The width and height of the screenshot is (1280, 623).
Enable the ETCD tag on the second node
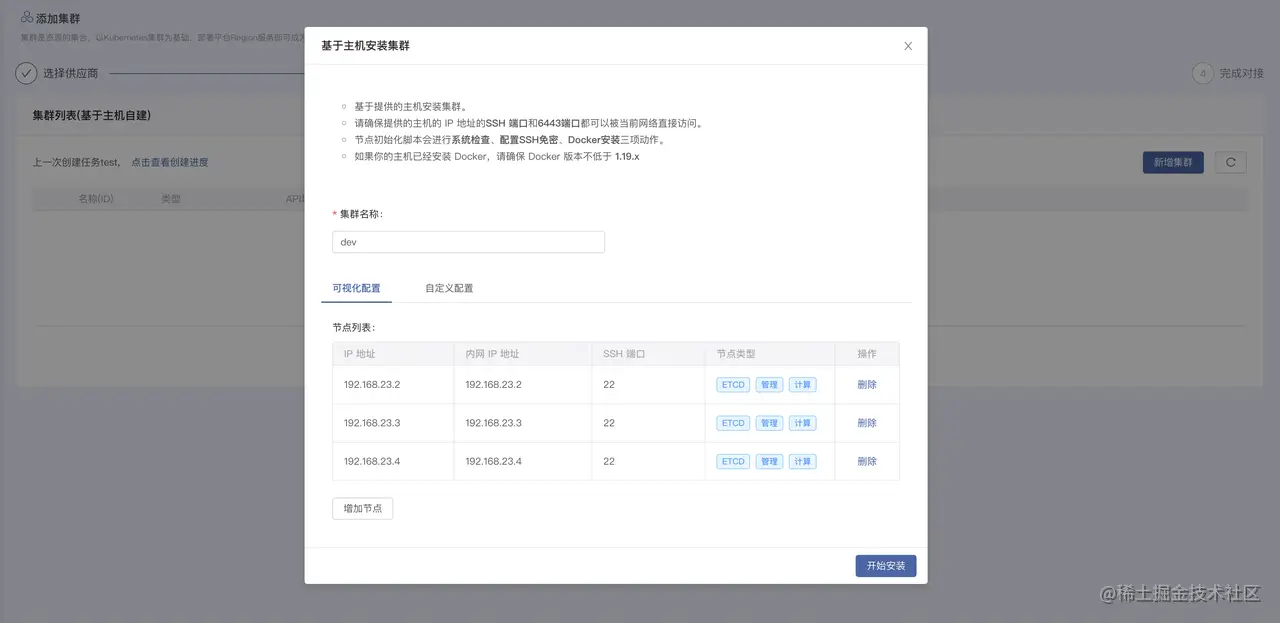(x=732, y=422)
